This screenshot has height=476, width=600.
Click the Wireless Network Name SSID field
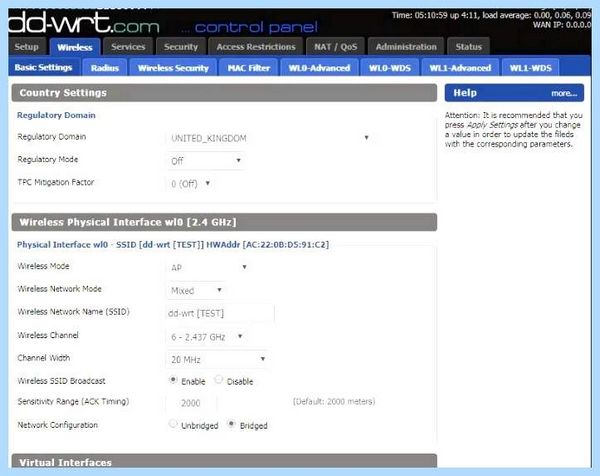220,313
